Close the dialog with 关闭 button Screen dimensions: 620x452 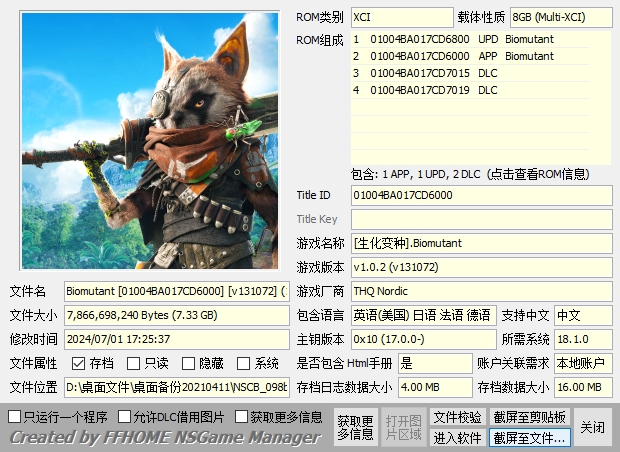click(x=593, y=427)
